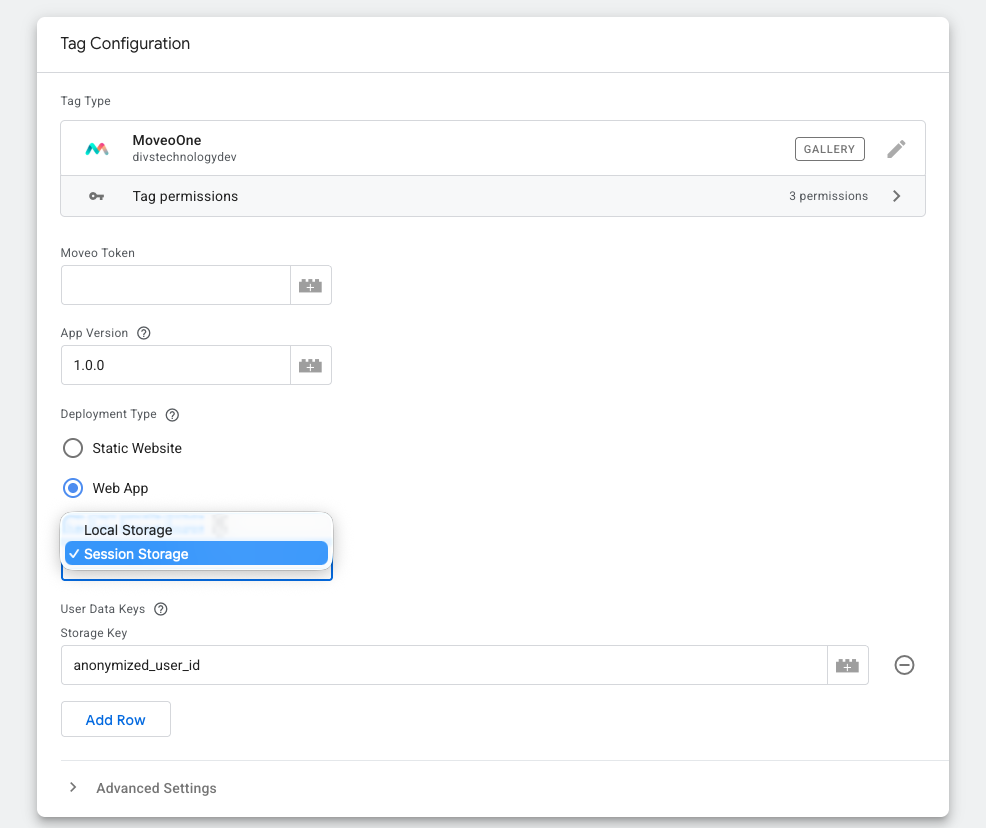Click the key icon beside Tag permissions
Image resolution: width=986 pixels, height=828 pixels.
click(x=96, y=196)
